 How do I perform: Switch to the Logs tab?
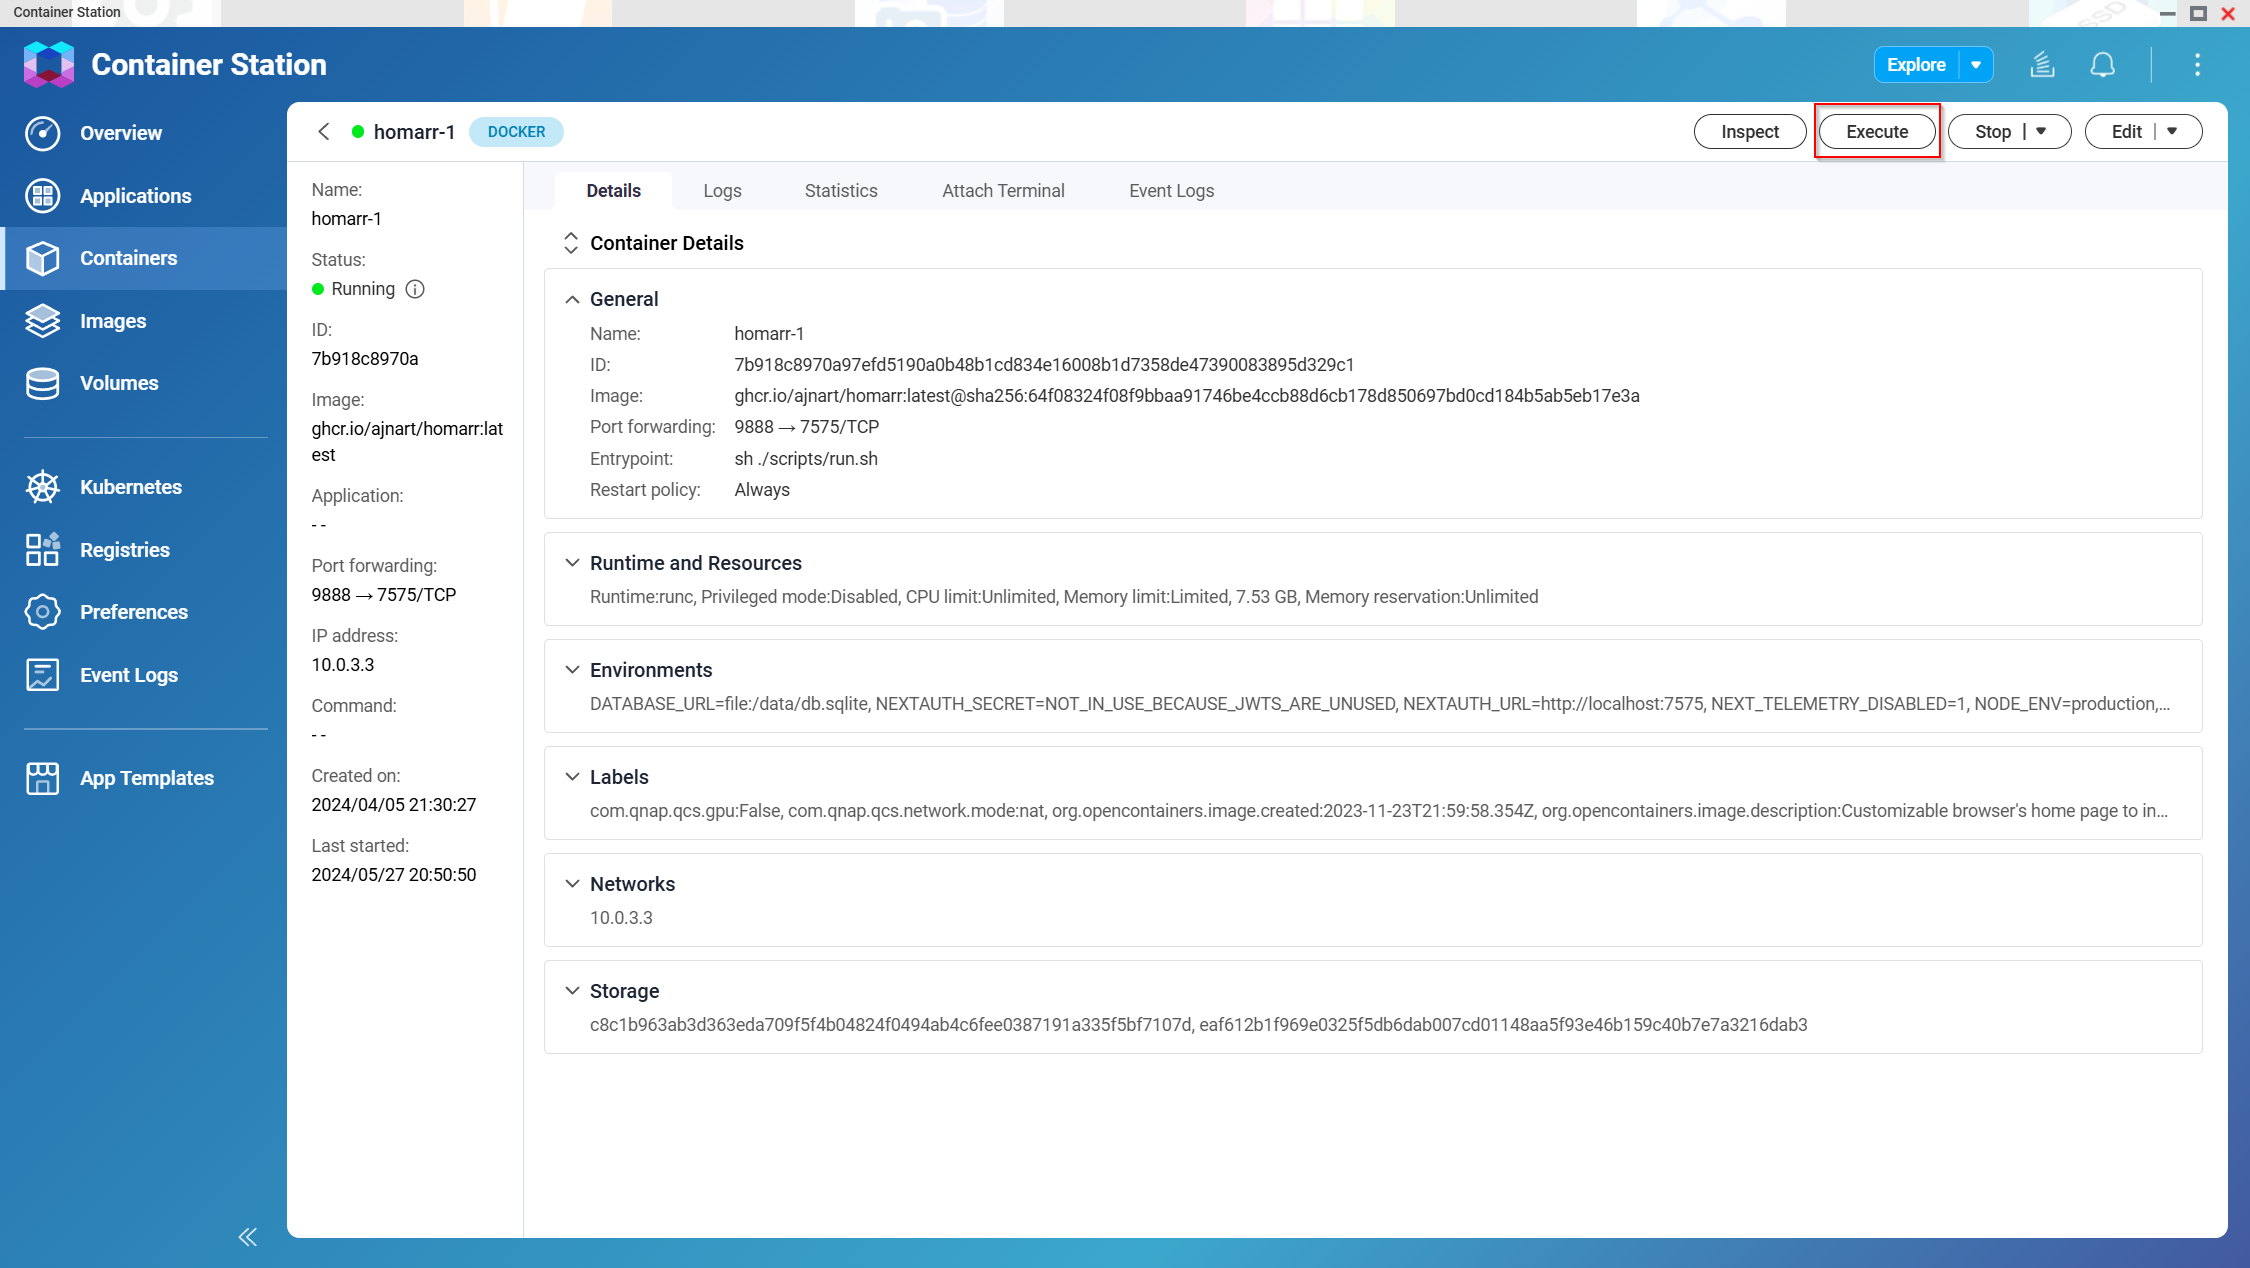click(722, 191)
